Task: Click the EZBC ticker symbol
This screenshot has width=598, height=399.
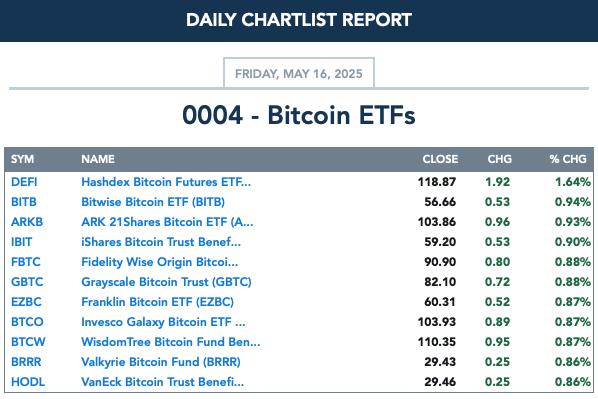Action: [x=26, y=302]
